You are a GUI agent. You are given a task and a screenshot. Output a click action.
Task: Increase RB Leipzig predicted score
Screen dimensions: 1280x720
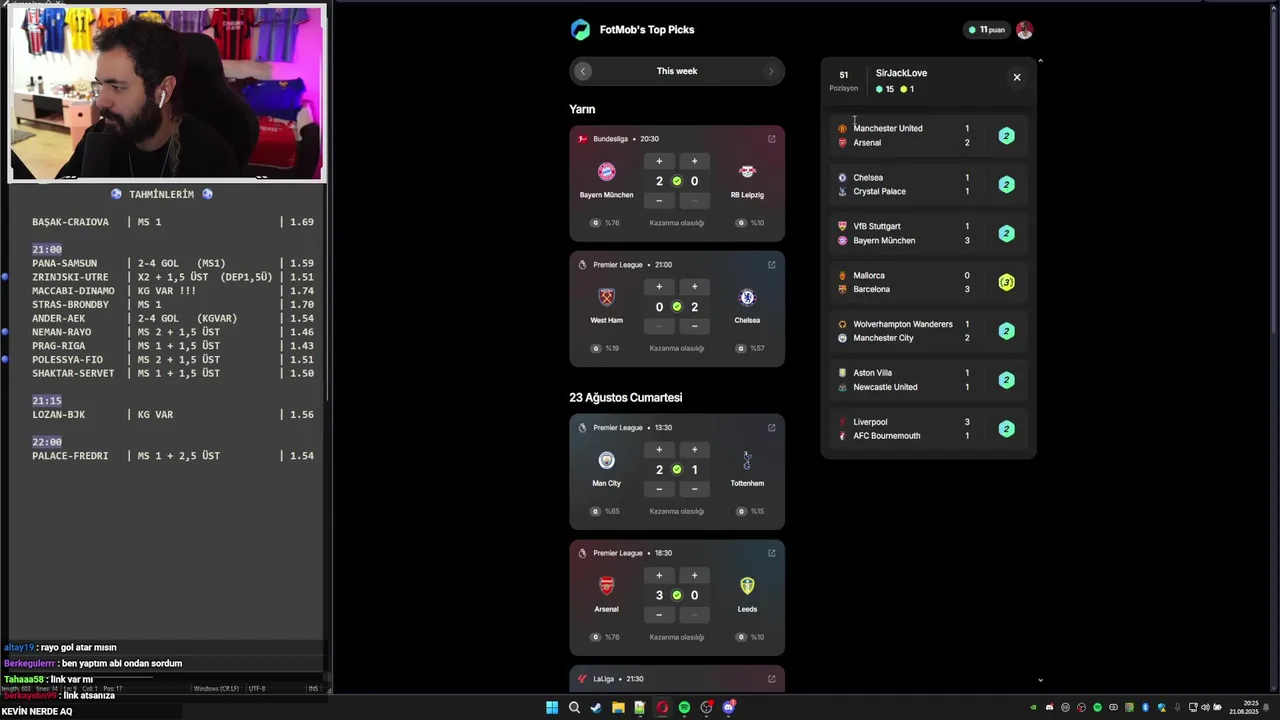tap(694, 161)
